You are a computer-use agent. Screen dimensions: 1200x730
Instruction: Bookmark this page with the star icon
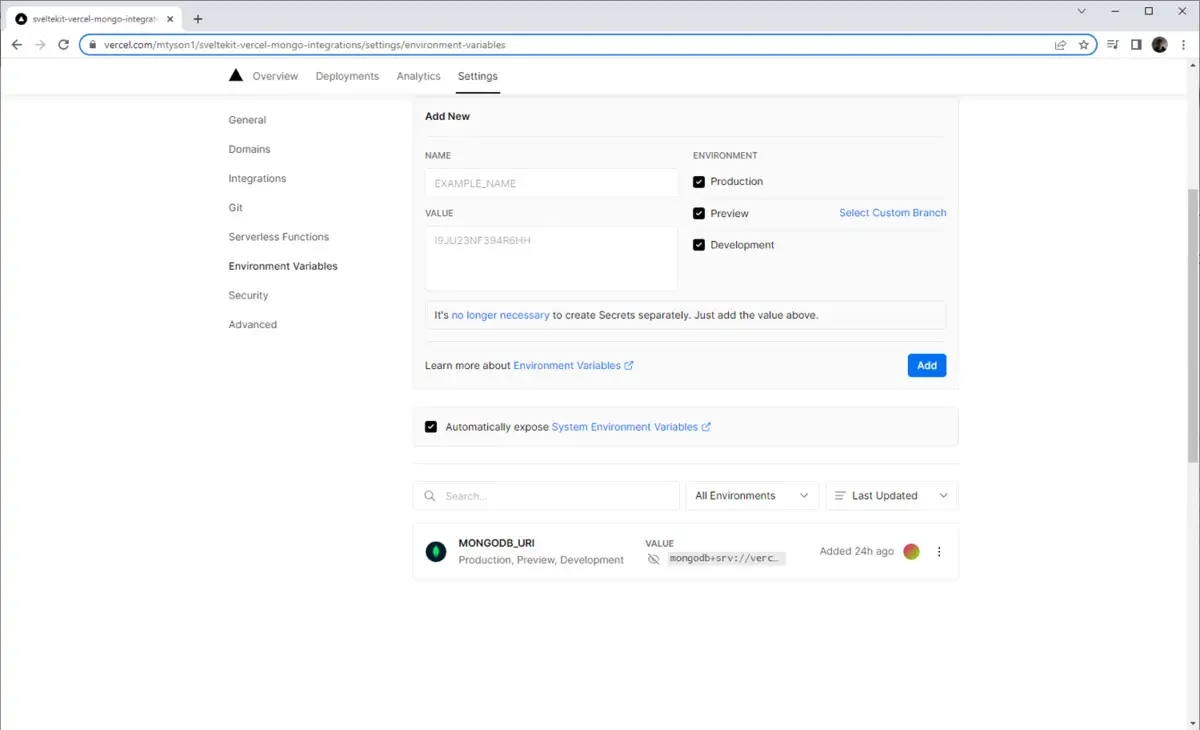tap(1083, 45)
